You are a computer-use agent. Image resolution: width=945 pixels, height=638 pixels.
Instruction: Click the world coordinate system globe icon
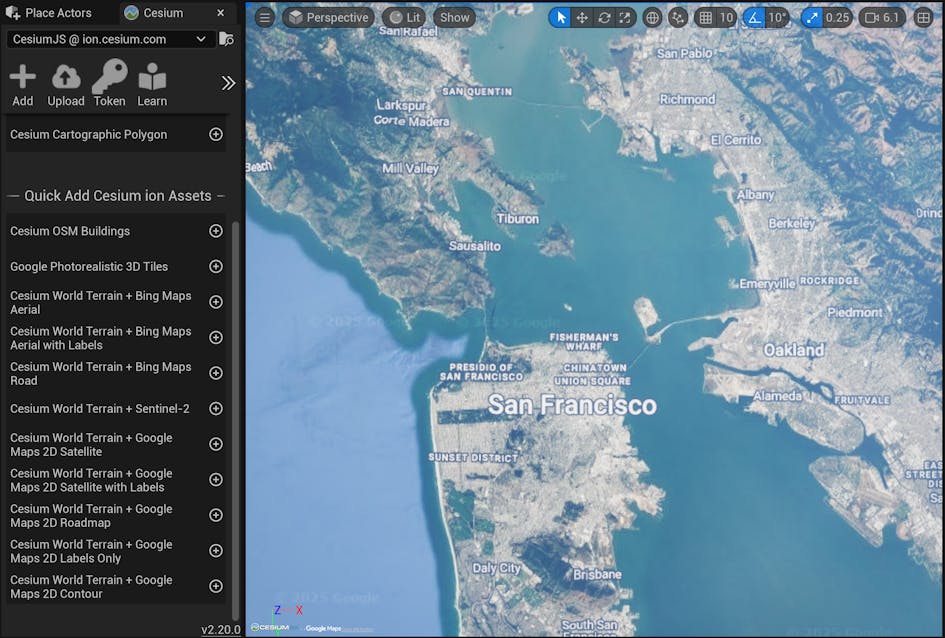[x=653, y=17]
